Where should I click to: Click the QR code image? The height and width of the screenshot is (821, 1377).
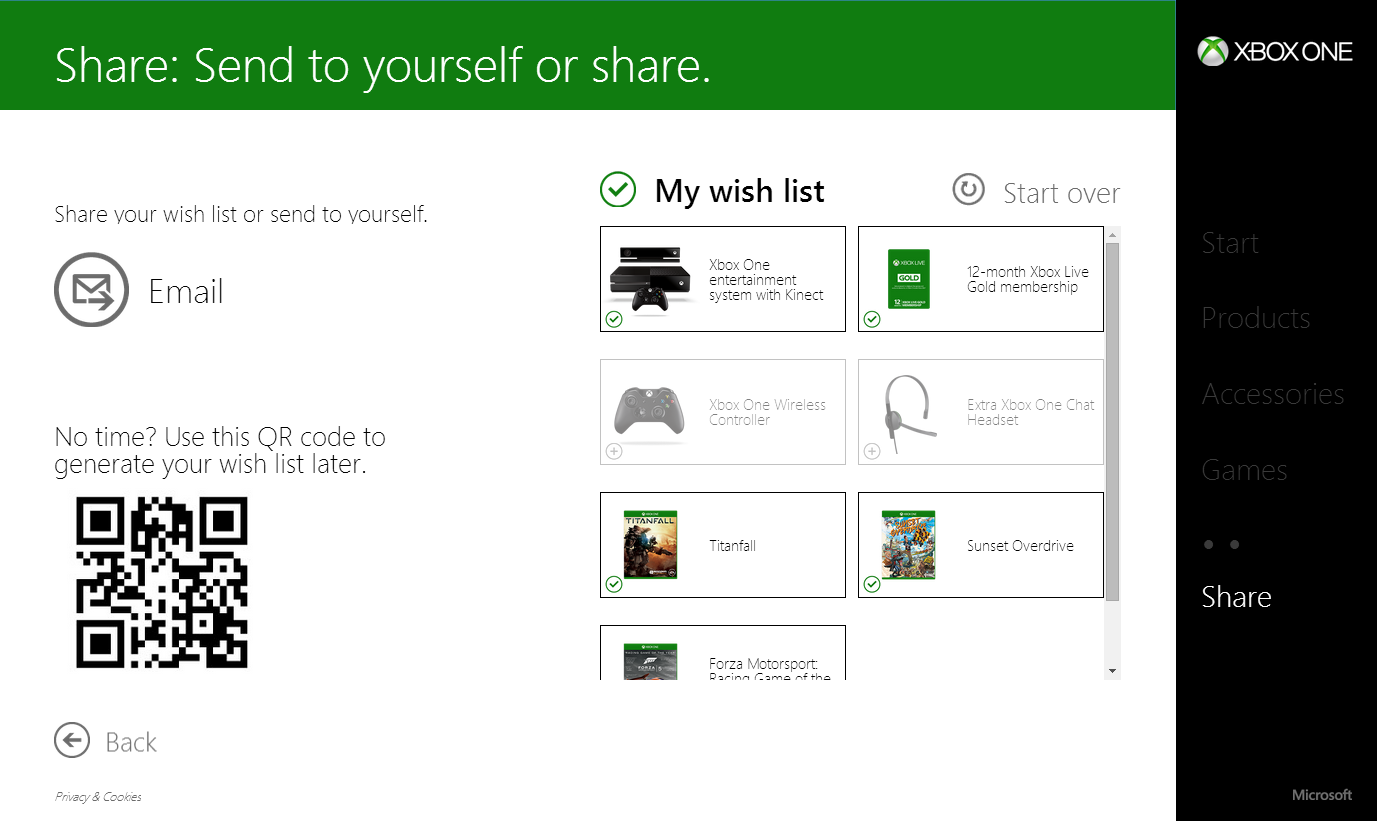tap(162, 582)
